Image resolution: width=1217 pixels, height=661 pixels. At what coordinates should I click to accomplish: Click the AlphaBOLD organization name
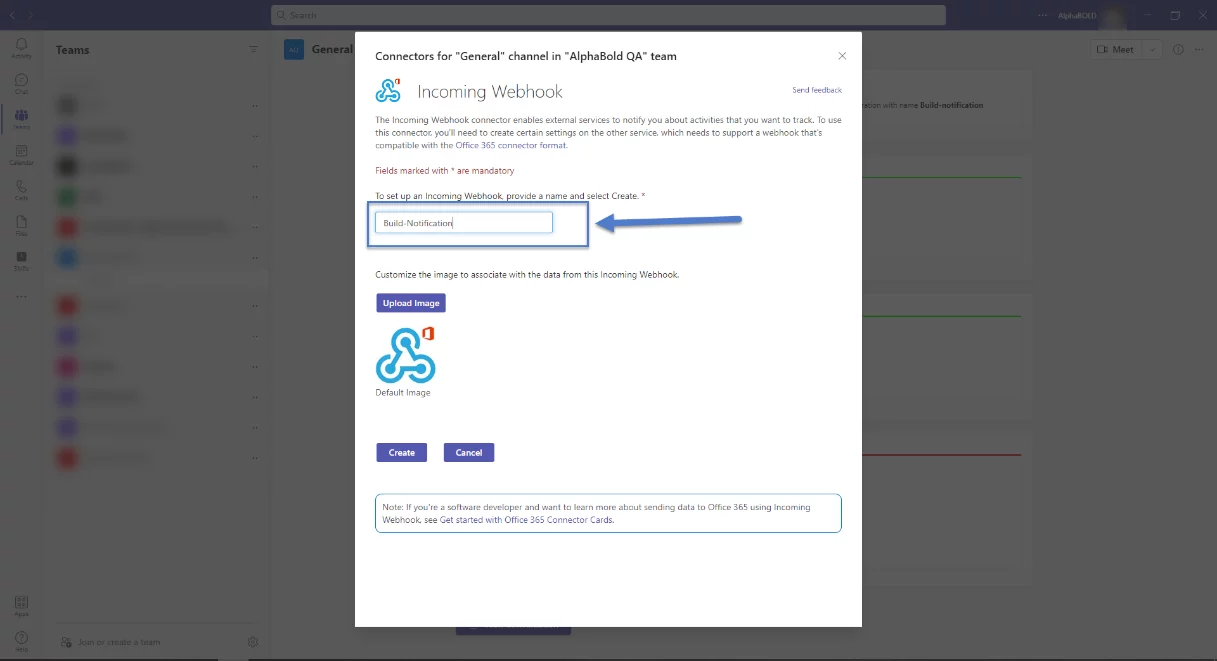click(1076, 16)
